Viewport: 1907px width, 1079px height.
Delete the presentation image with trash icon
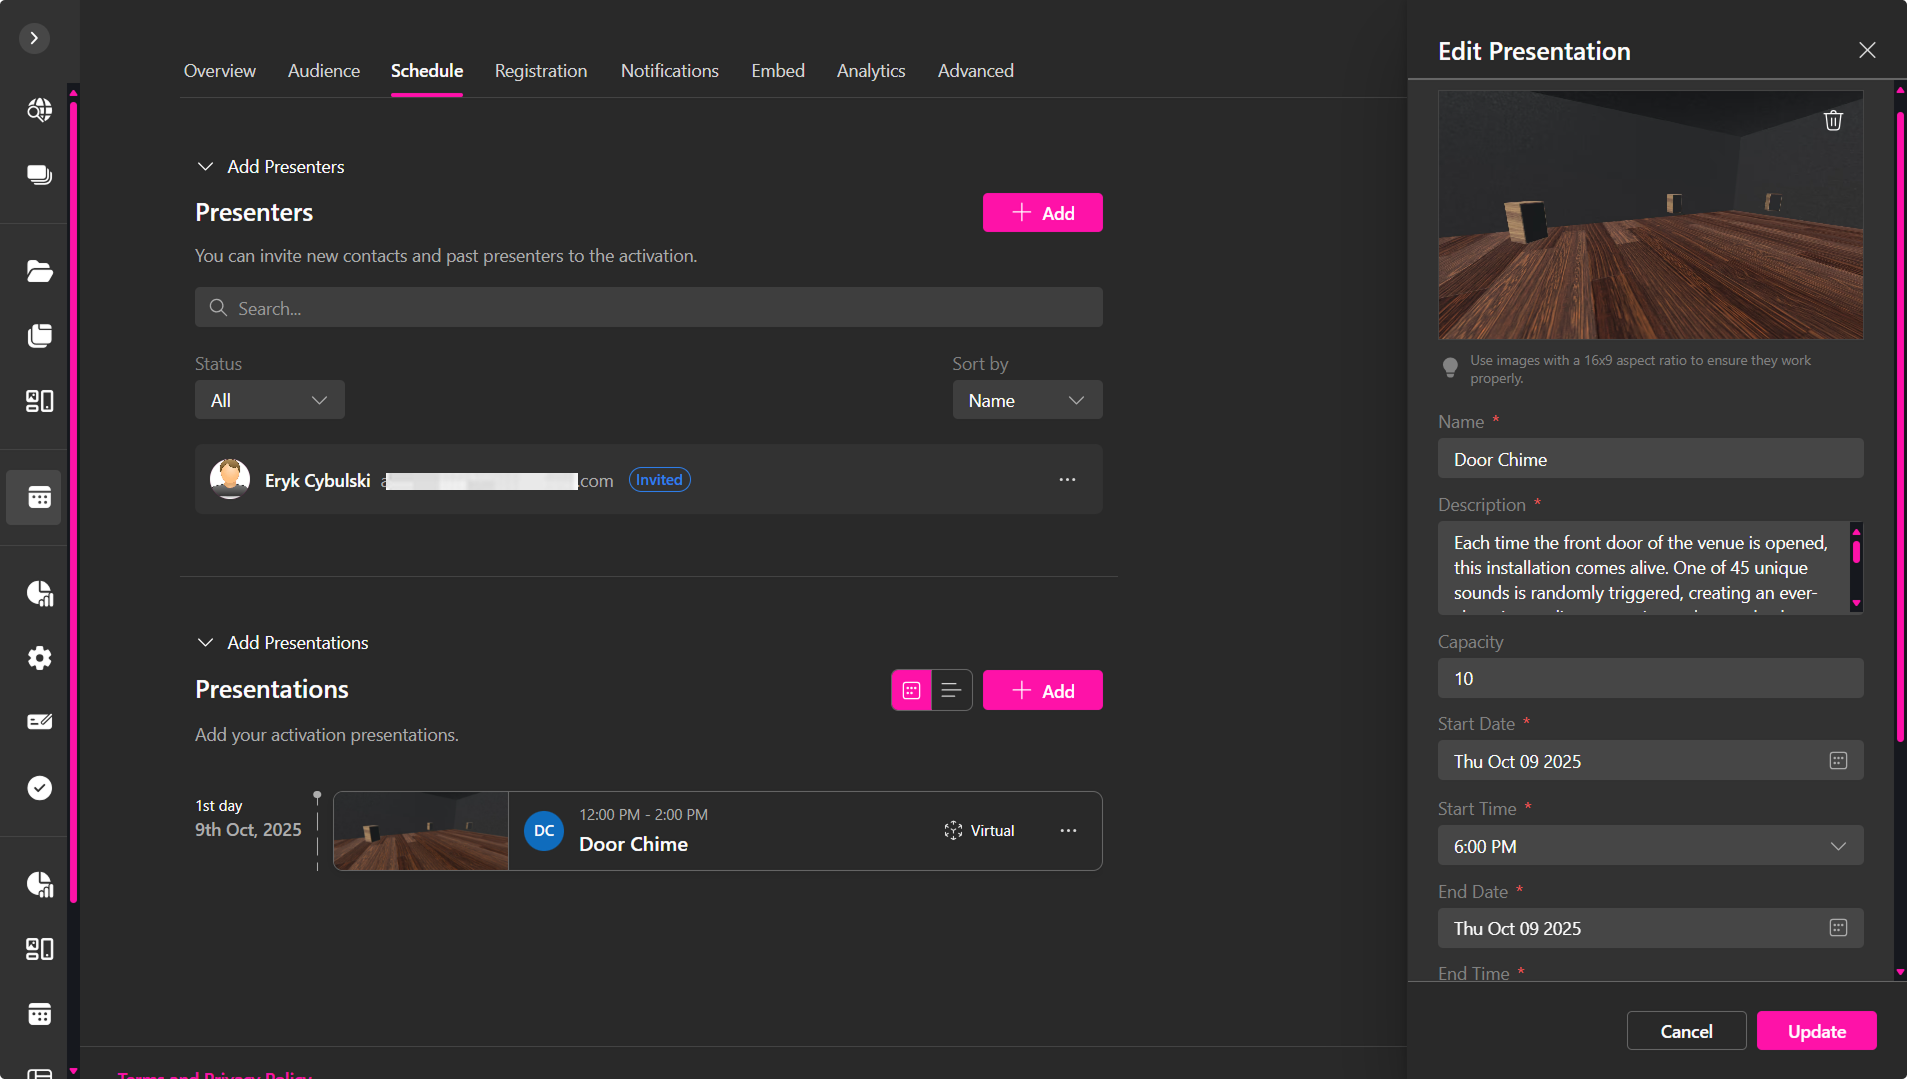(x=1833, y=121)
